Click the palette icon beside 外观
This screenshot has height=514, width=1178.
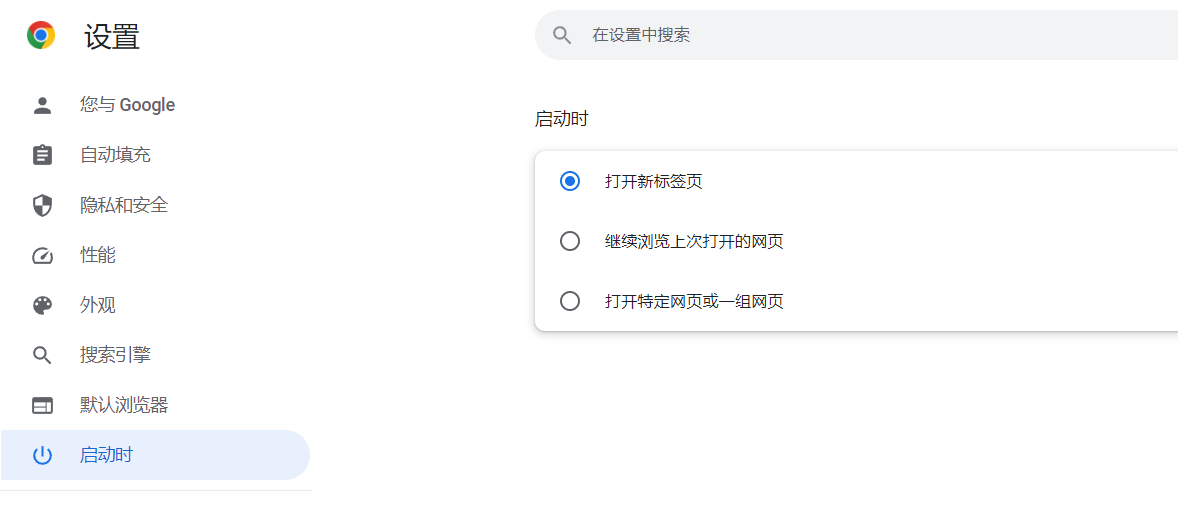click(42, 305)
